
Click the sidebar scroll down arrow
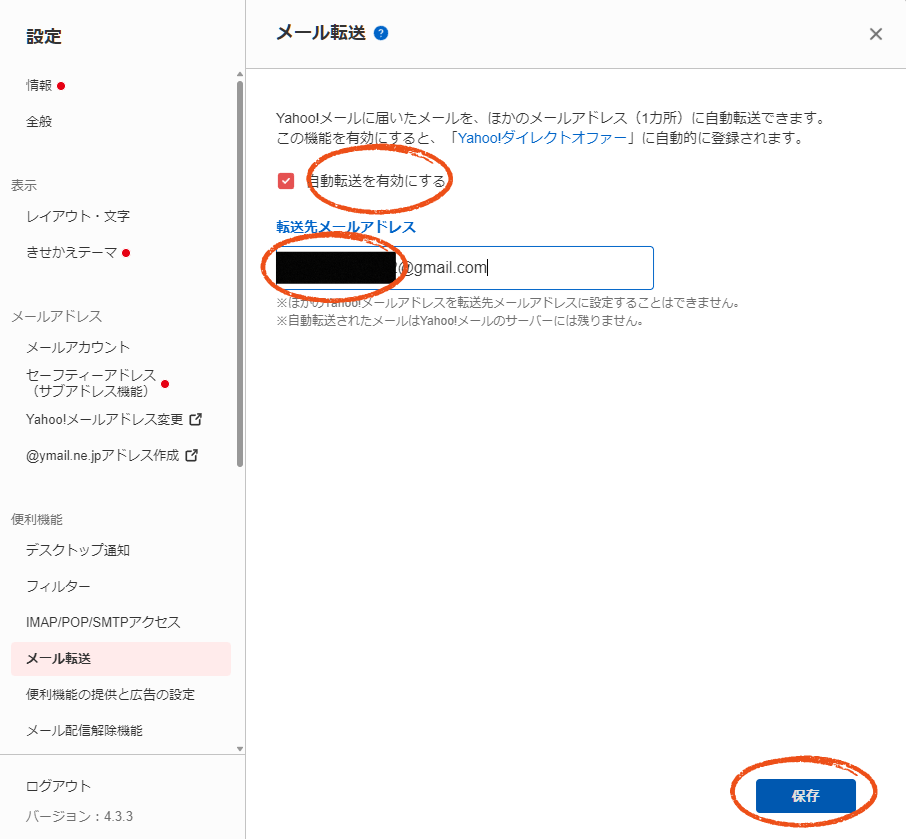coord(240,747)
